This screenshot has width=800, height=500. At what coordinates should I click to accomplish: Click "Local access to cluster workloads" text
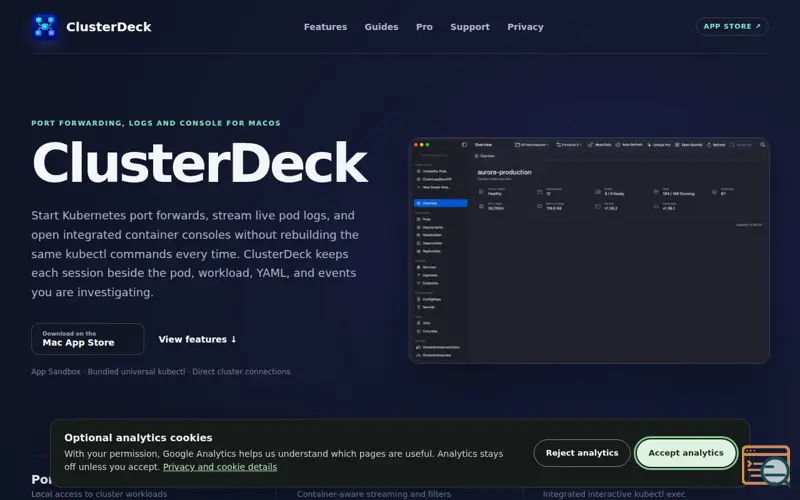click(99, 494)
